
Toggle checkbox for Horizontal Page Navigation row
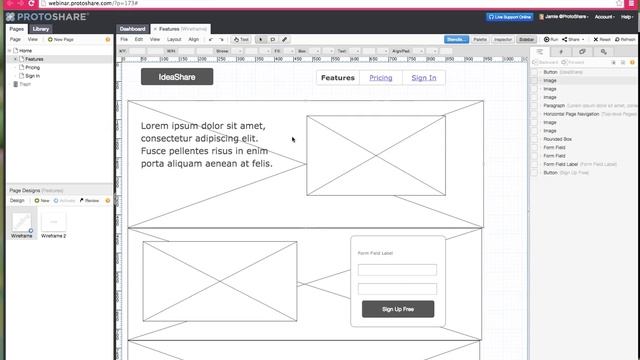pos(534,114)
